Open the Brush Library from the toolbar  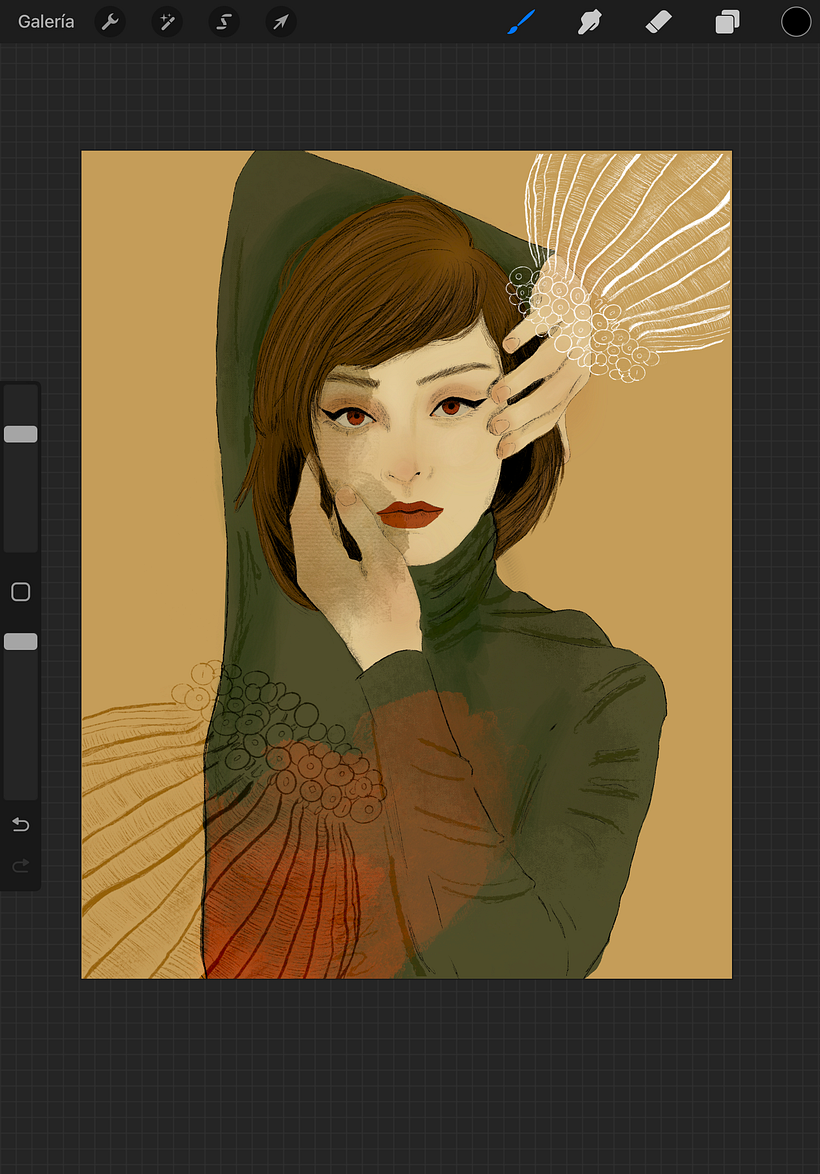pyautogui.click(x=523, y=21)
